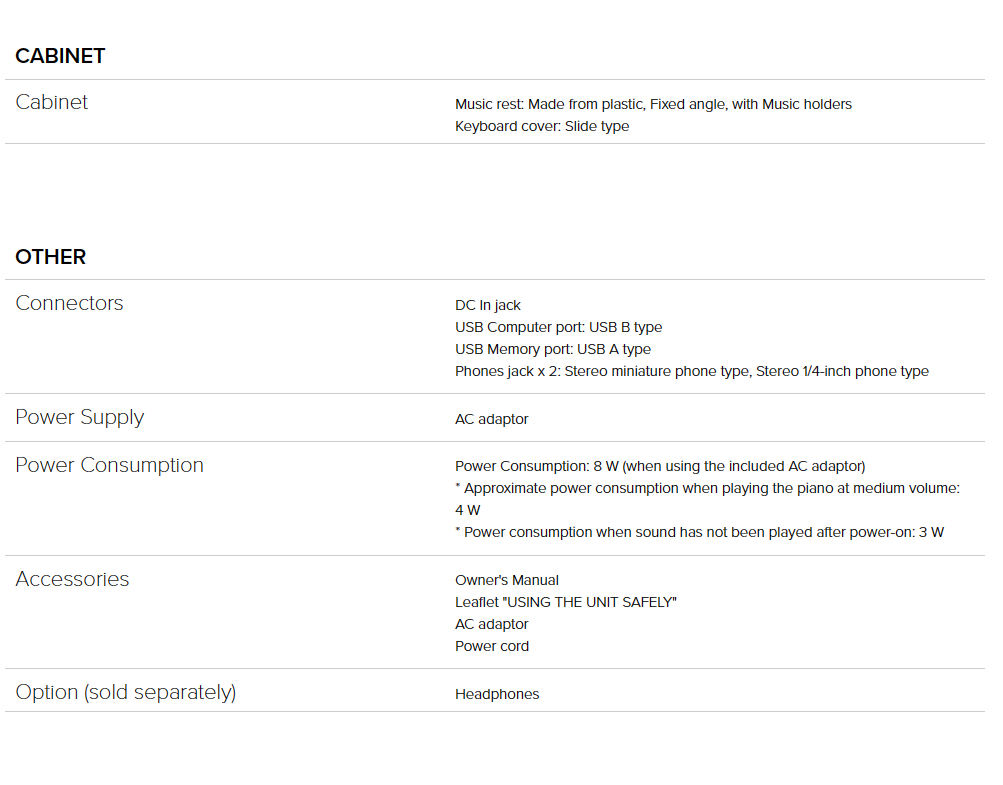Select the Phones jack x 2 line

click(691, 371)
